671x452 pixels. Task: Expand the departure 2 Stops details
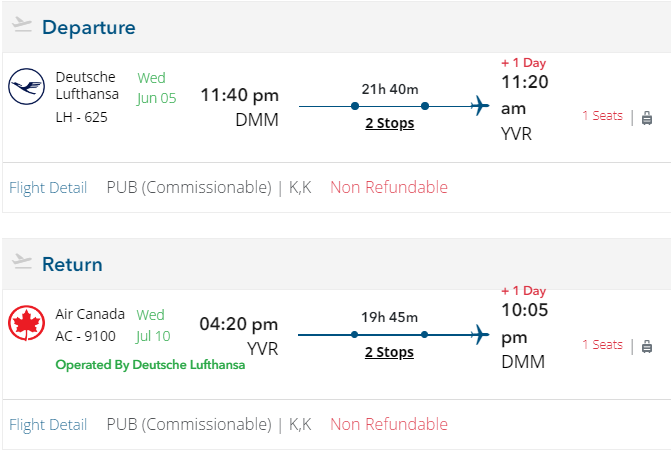click(389, 124)
